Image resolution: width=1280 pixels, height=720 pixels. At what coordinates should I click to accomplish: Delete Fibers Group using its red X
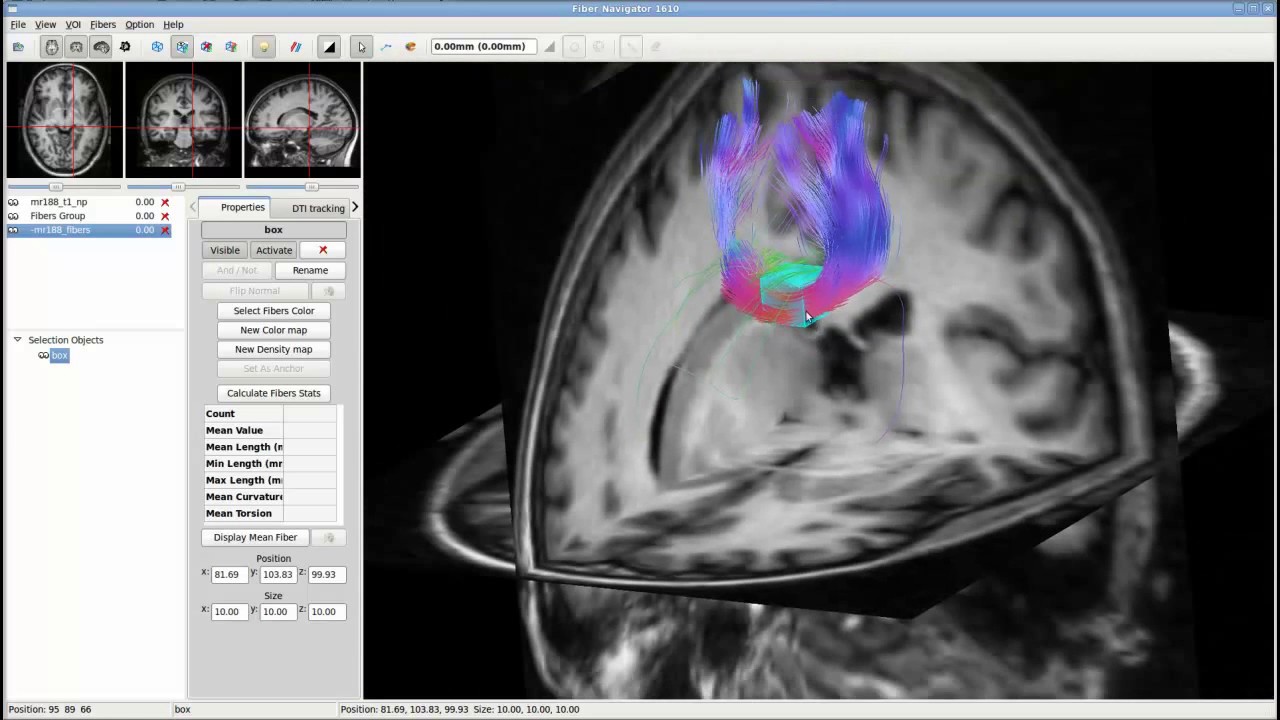(165, 216)
